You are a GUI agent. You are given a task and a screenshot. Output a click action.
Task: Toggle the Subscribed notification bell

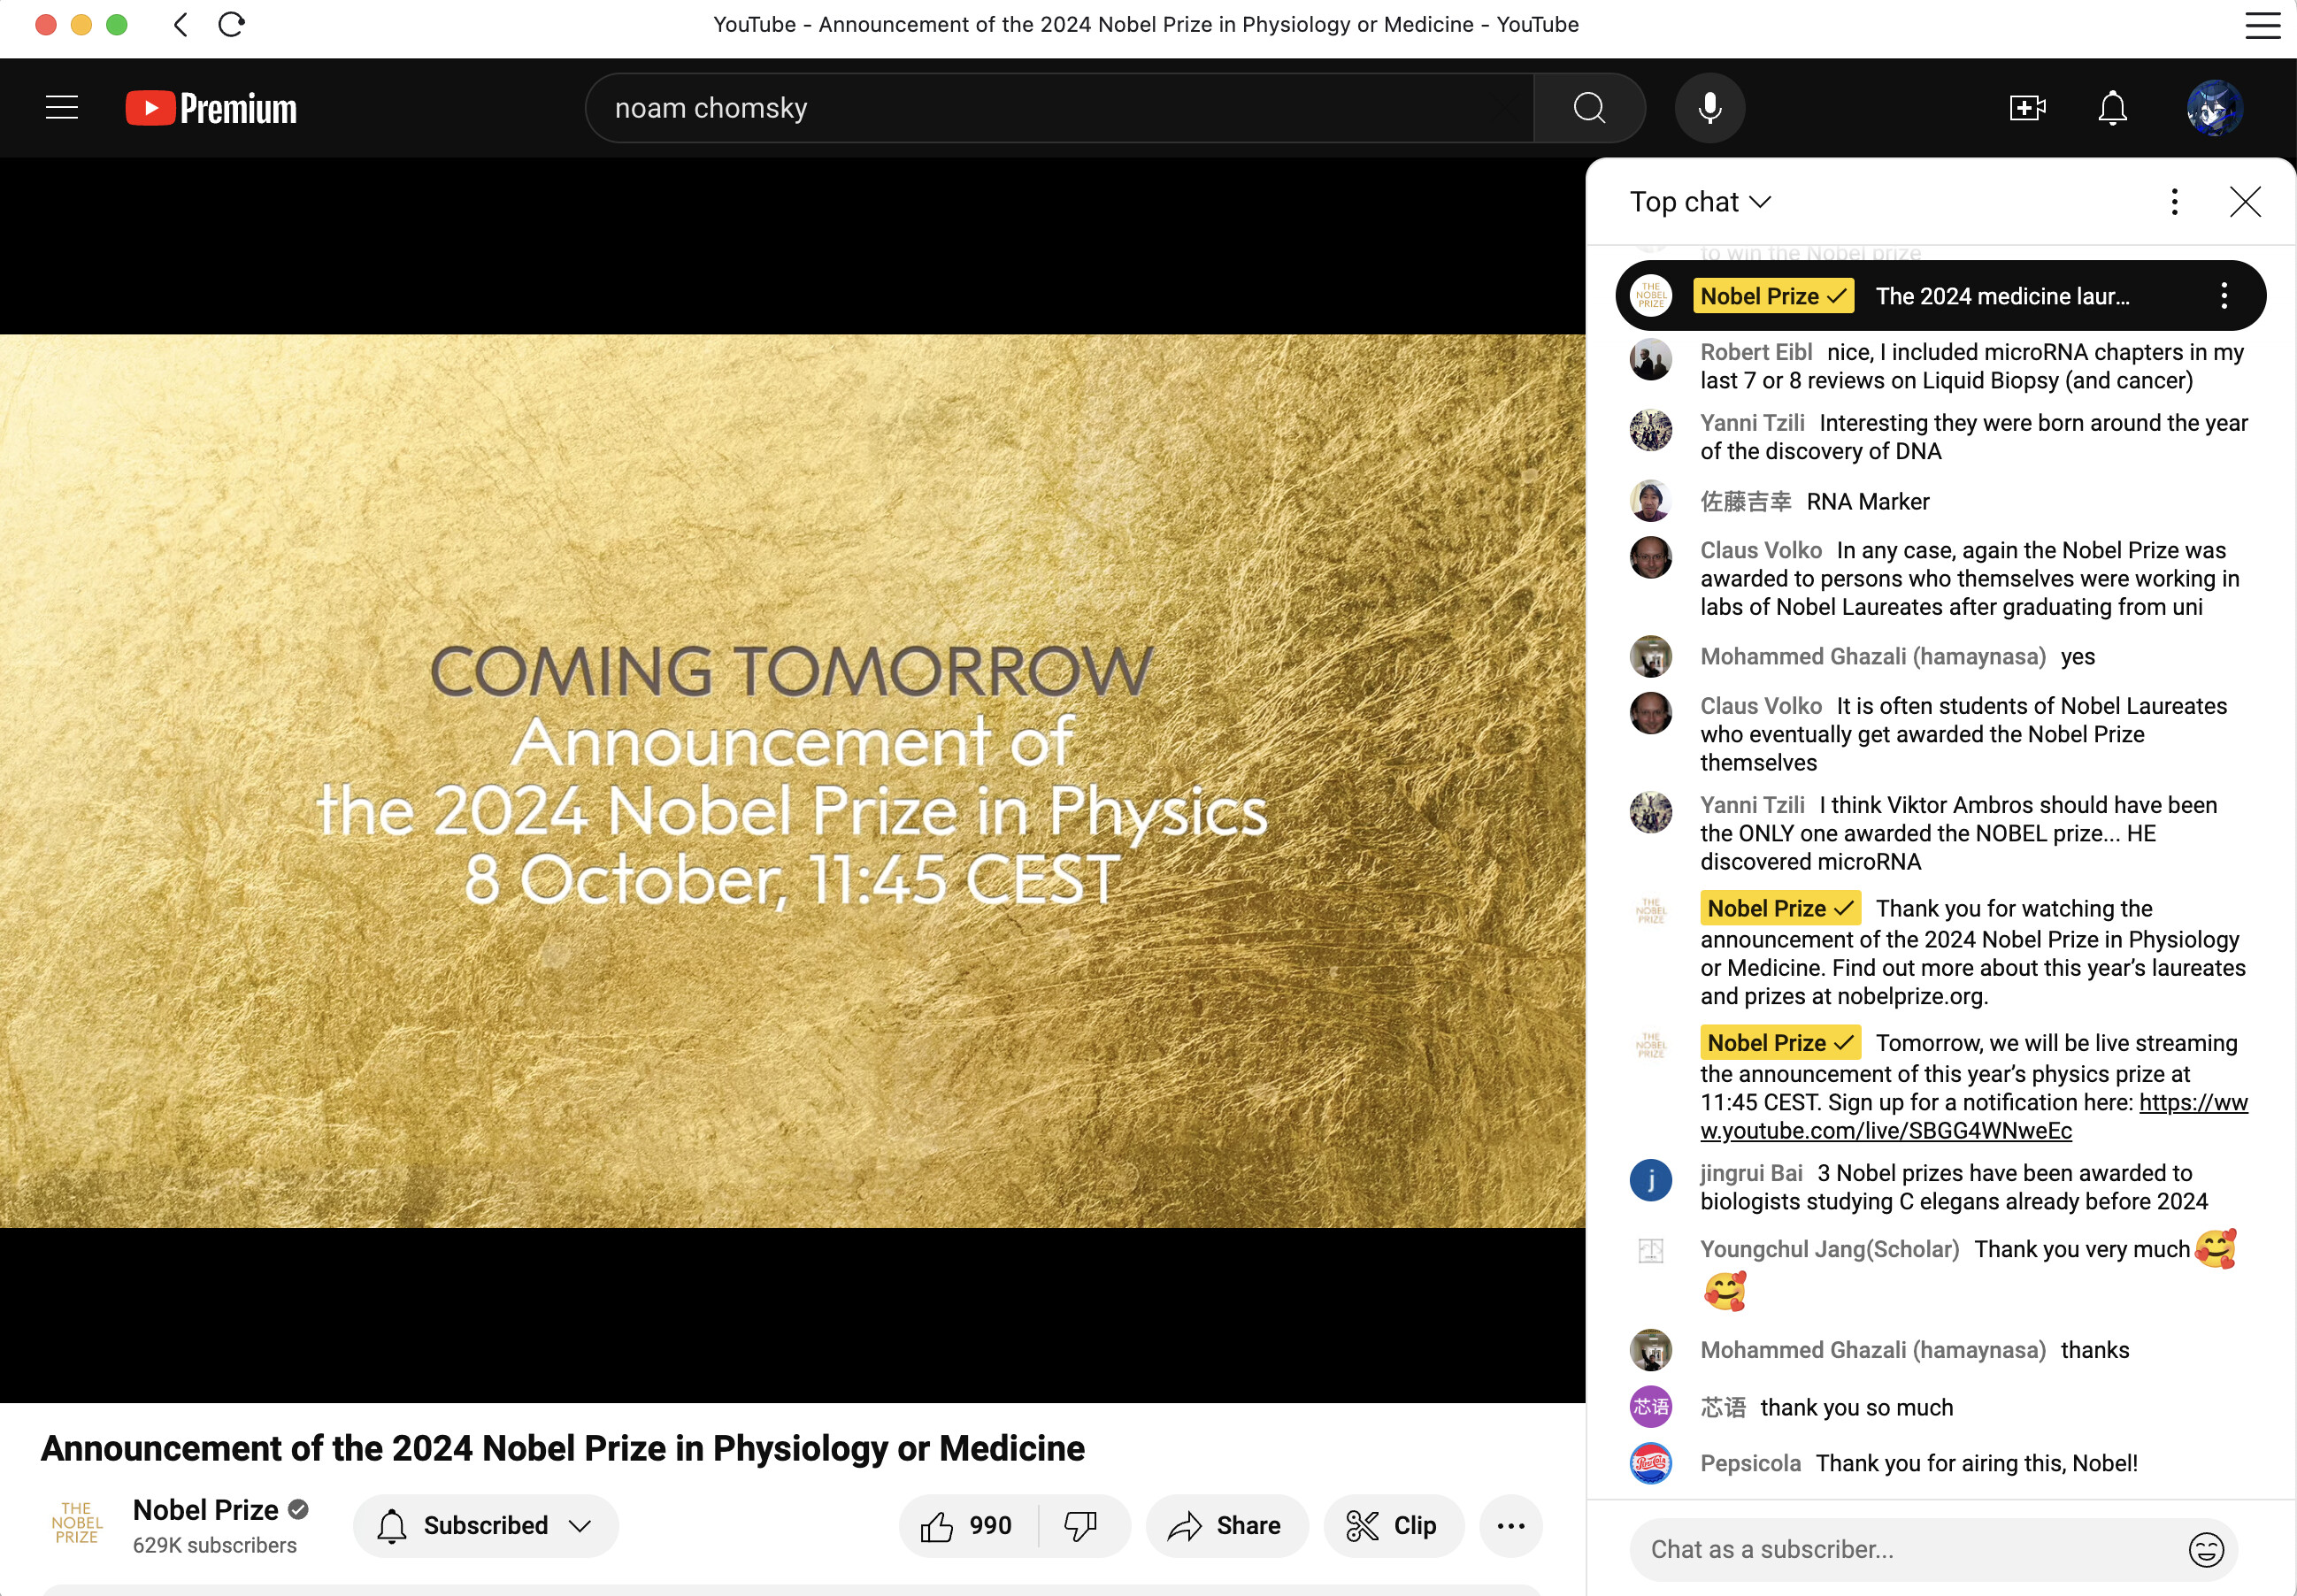tap(393, 1523)
